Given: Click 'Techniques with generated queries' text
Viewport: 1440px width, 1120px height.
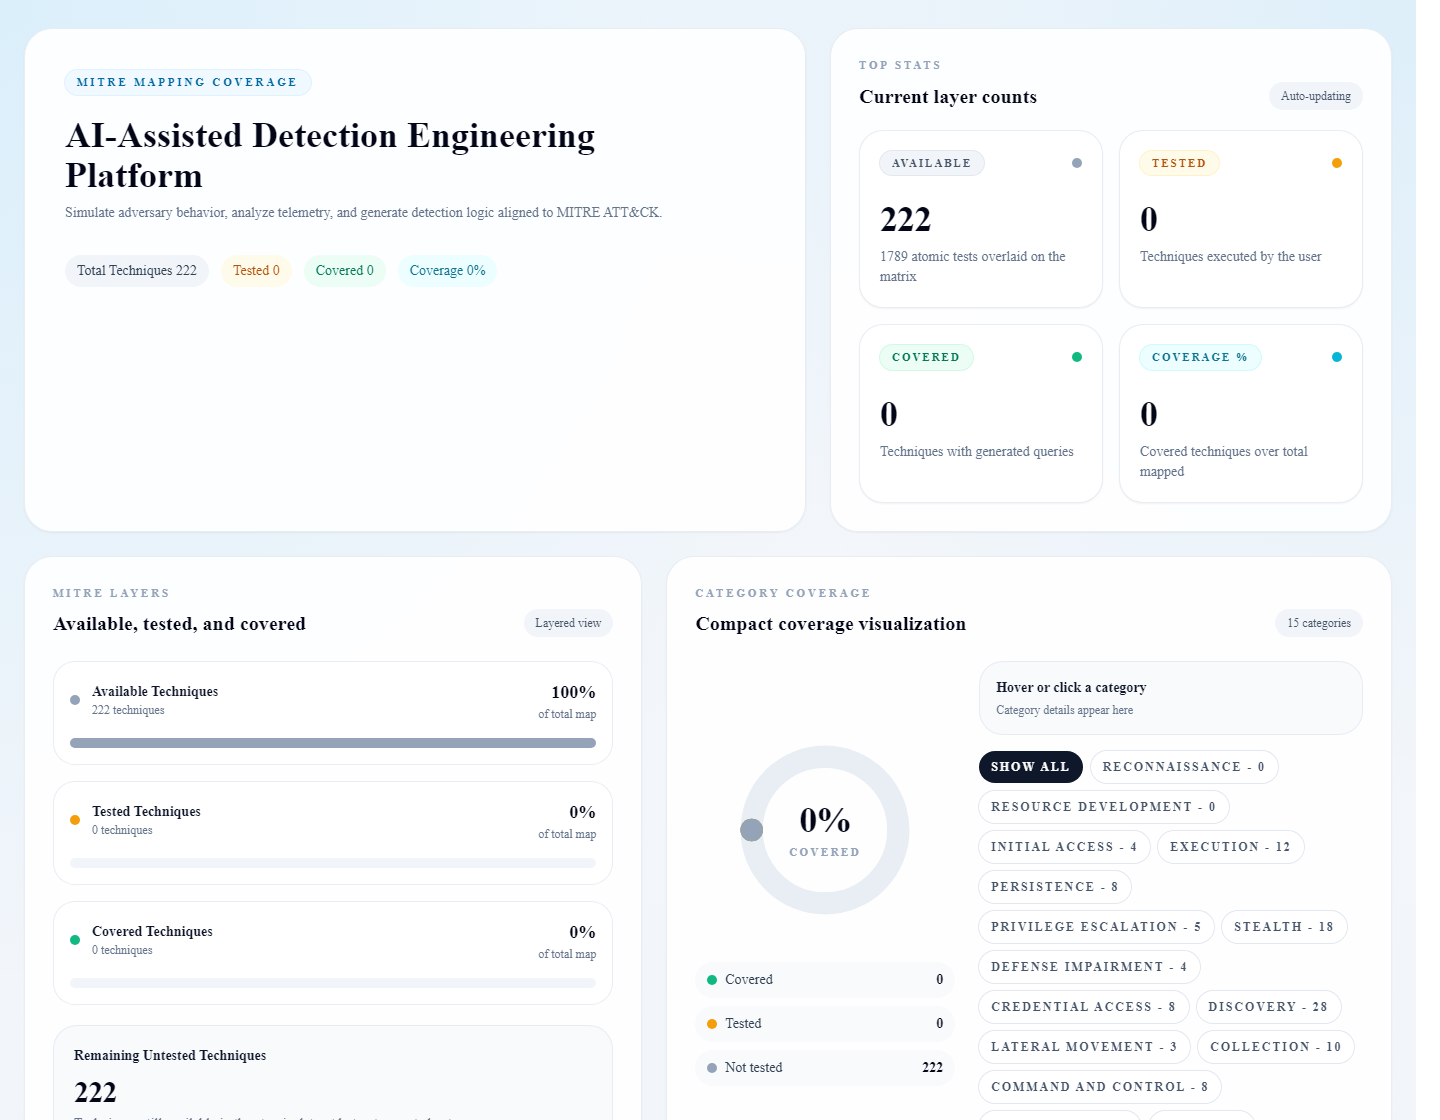Looking at the screenshot, I should click(x=977, y=452).
